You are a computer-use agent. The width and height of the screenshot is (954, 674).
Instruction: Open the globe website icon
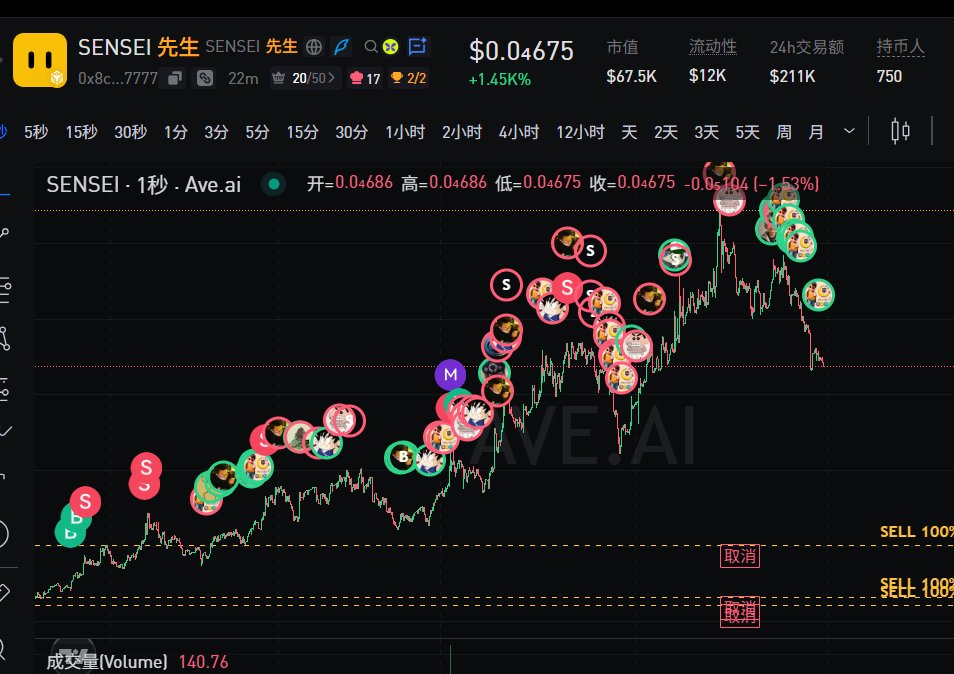(314, 47)
